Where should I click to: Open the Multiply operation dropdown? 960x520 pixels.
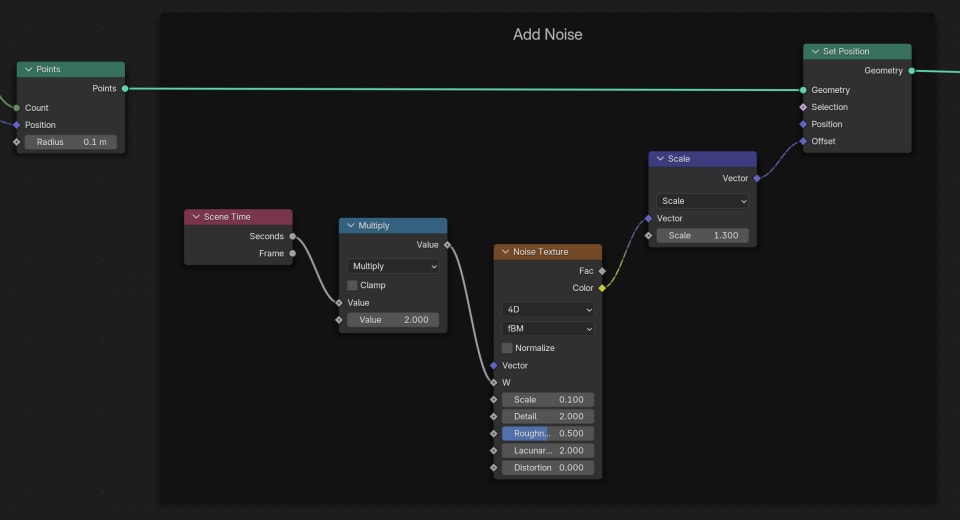pyautogui.click(x=393, y=266)
